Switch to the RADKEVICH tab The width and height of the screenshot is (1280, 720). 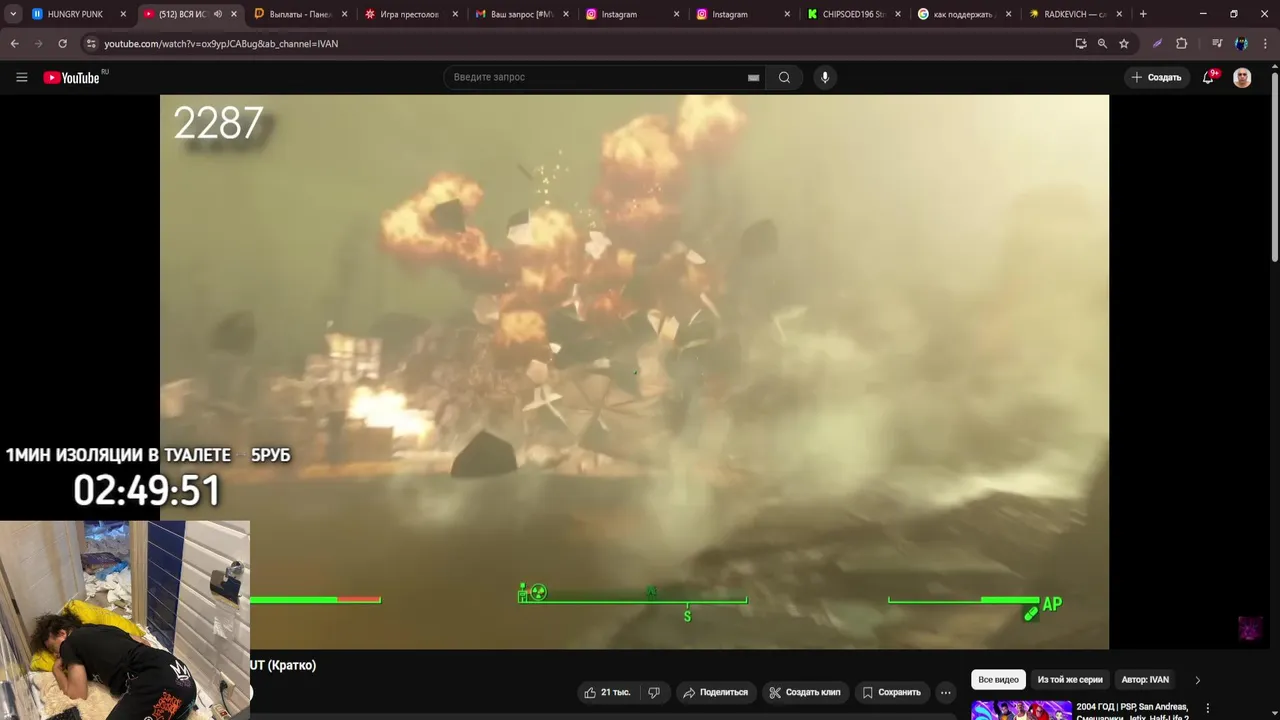pyautogui.click(x=1076, y=14)
